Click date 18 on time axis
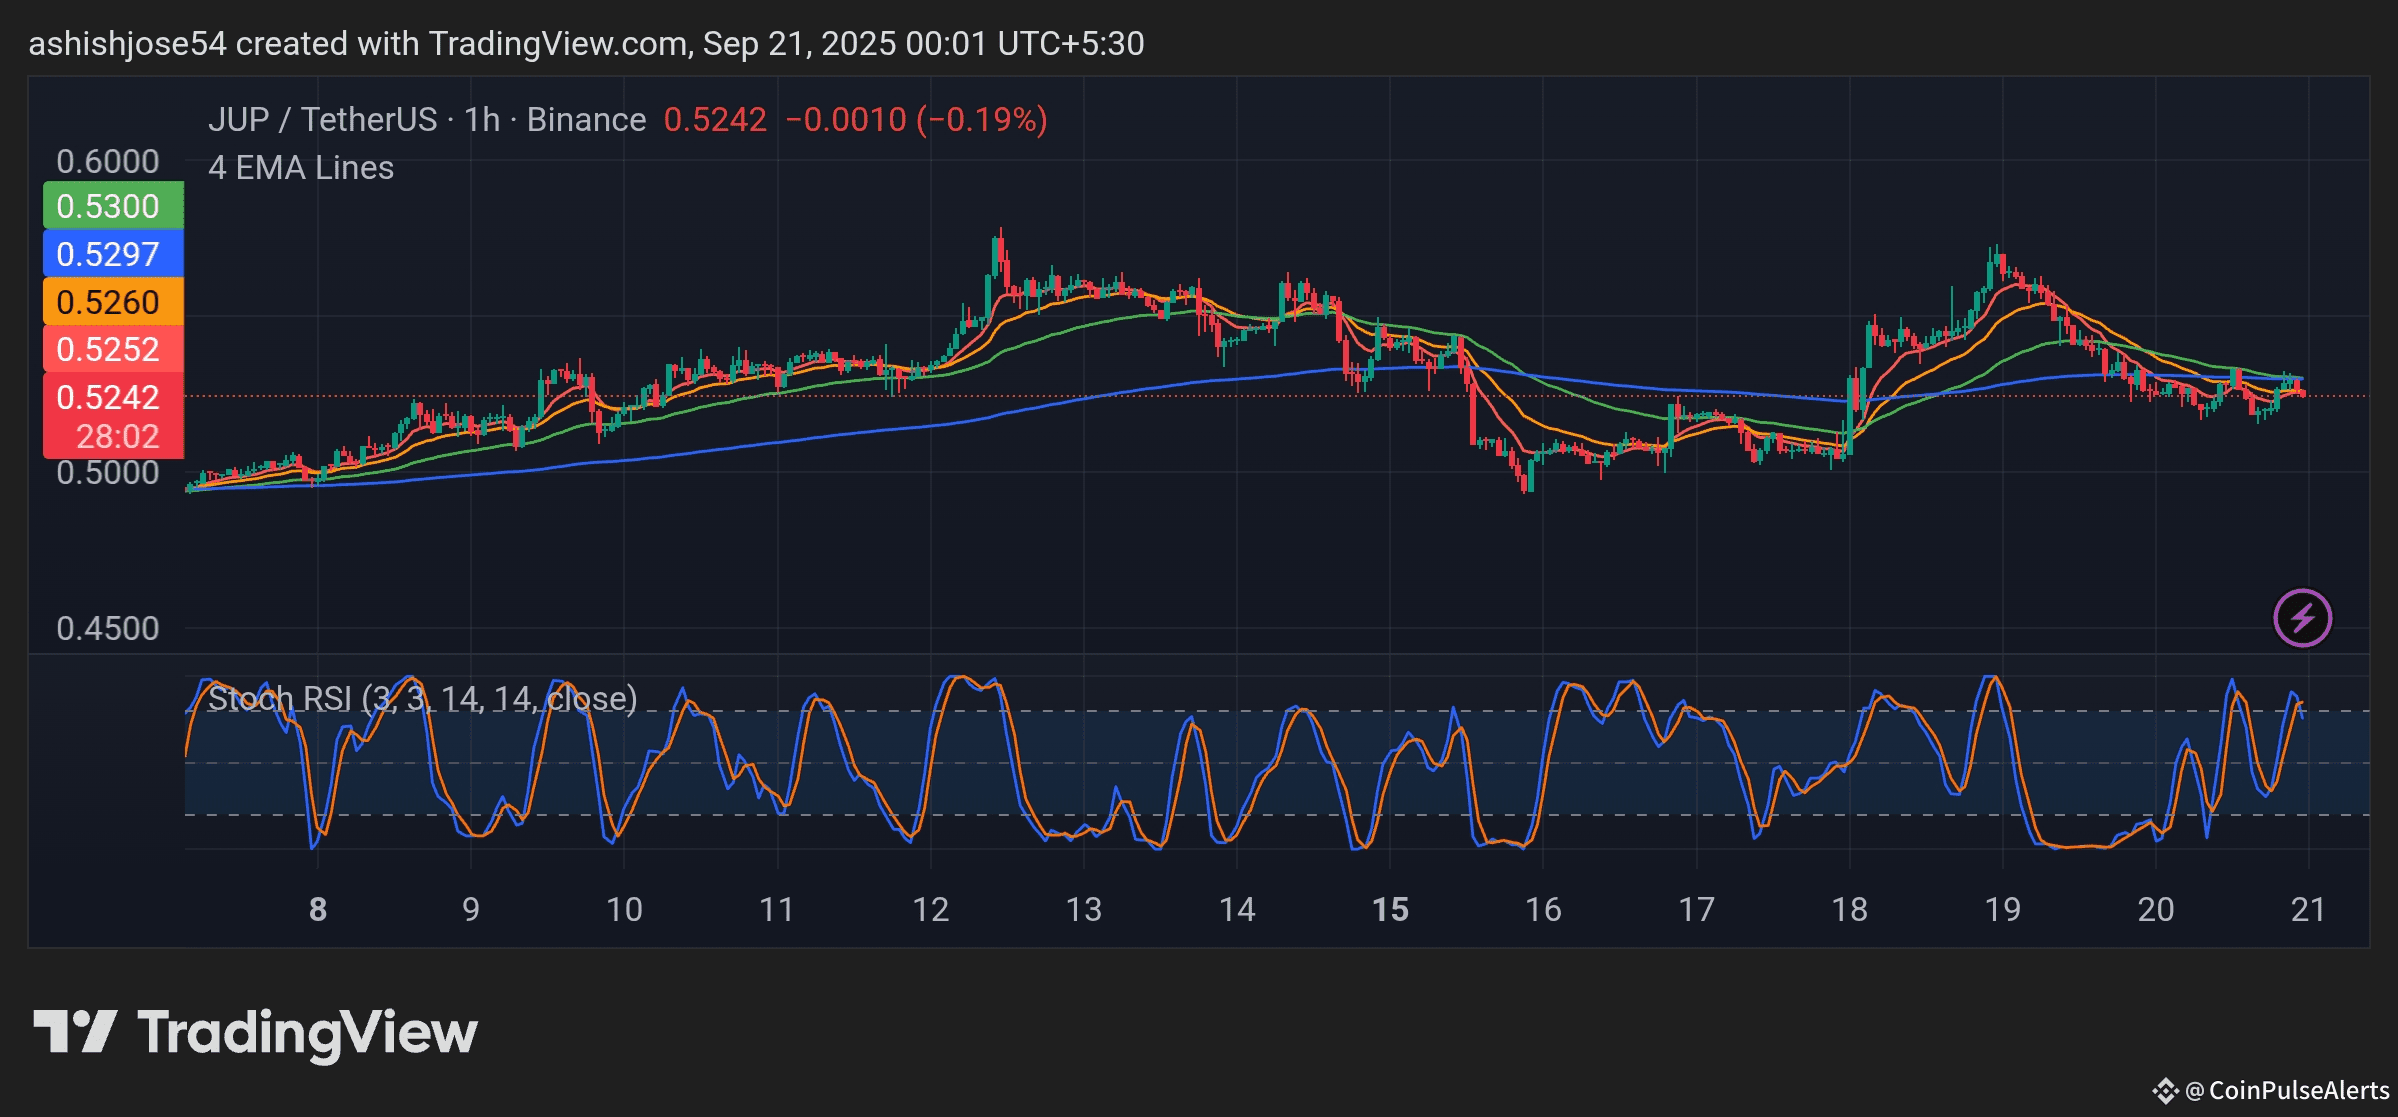Image resolution: width=2398 pixels, height=1117 pixels. [x=1849, y=909]
